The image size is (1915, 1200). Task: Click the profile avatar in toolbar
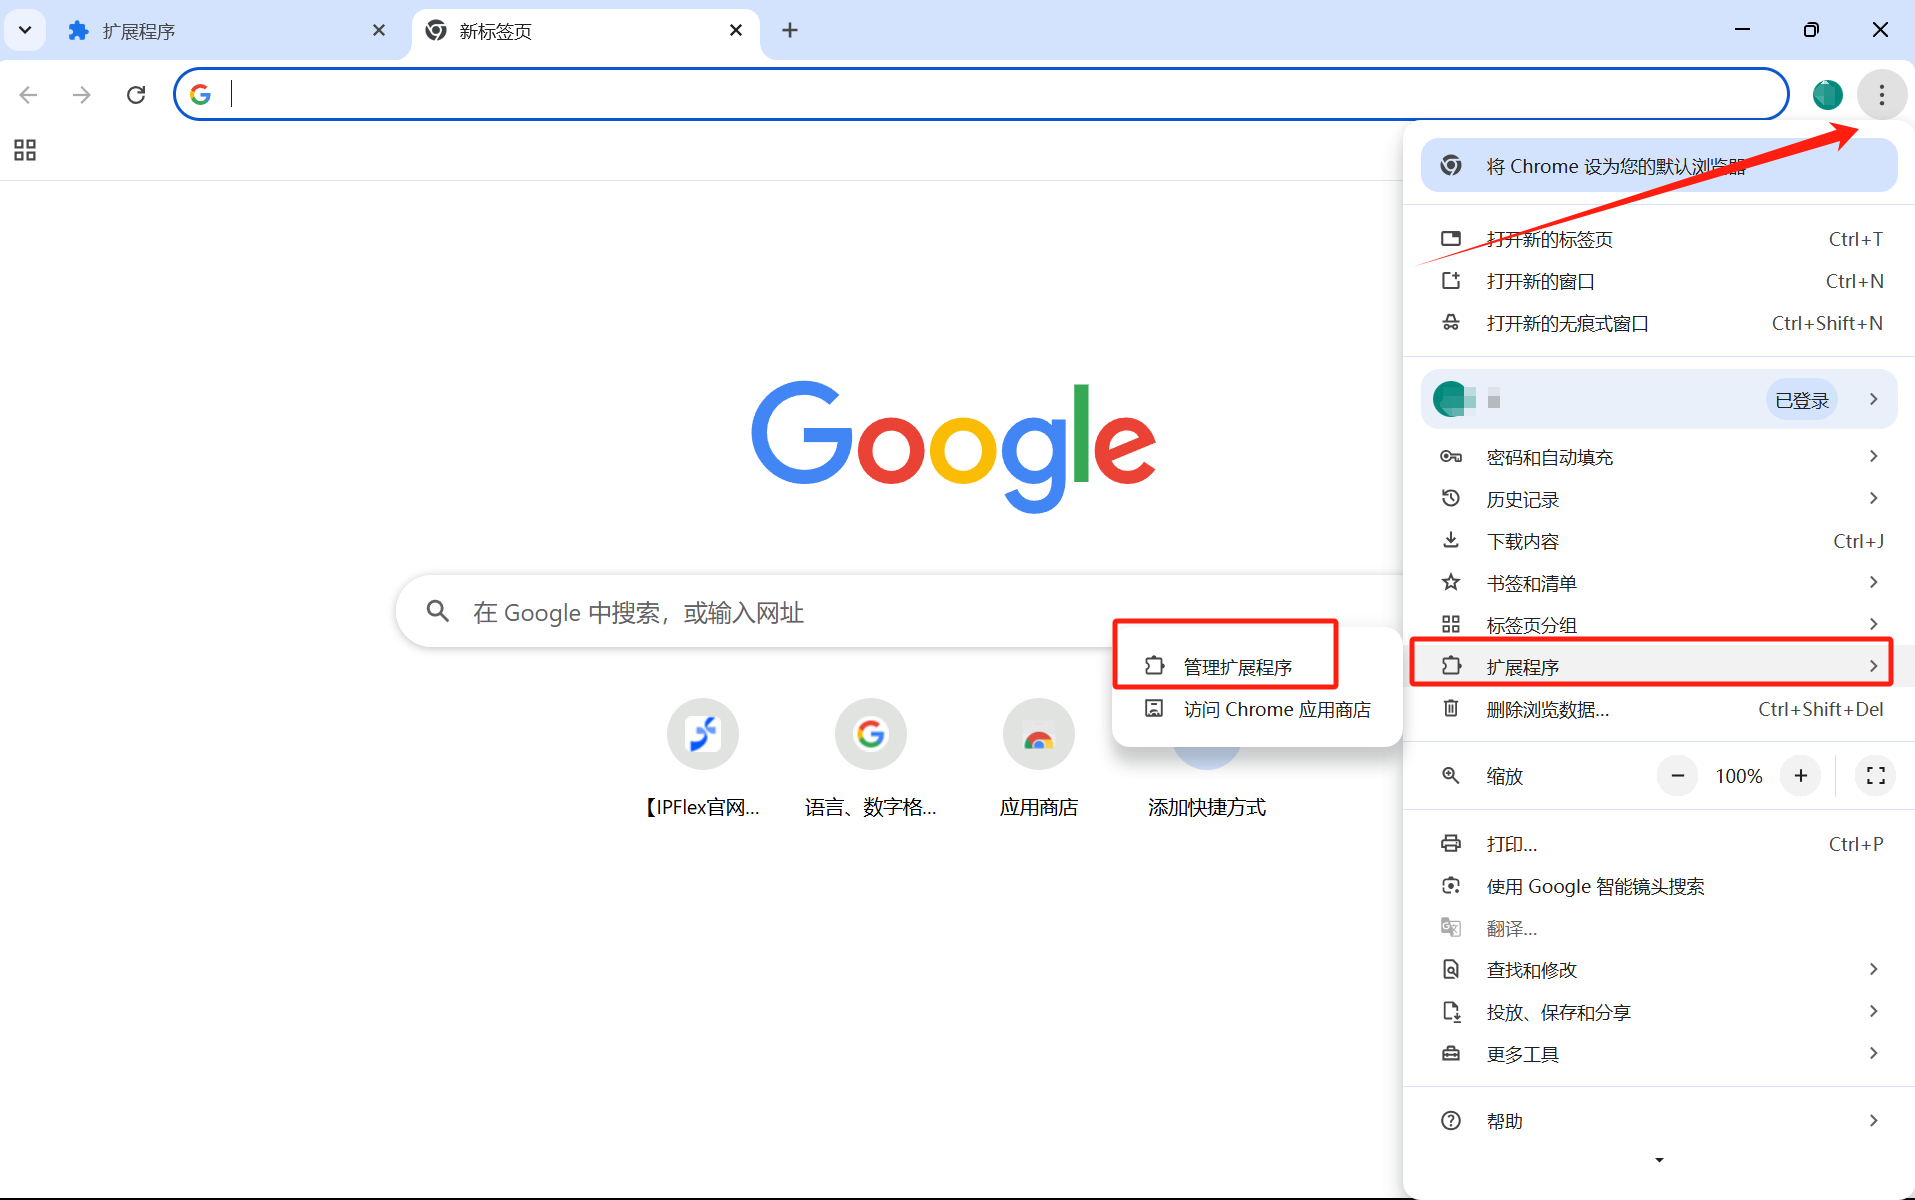click(1827, 94)
